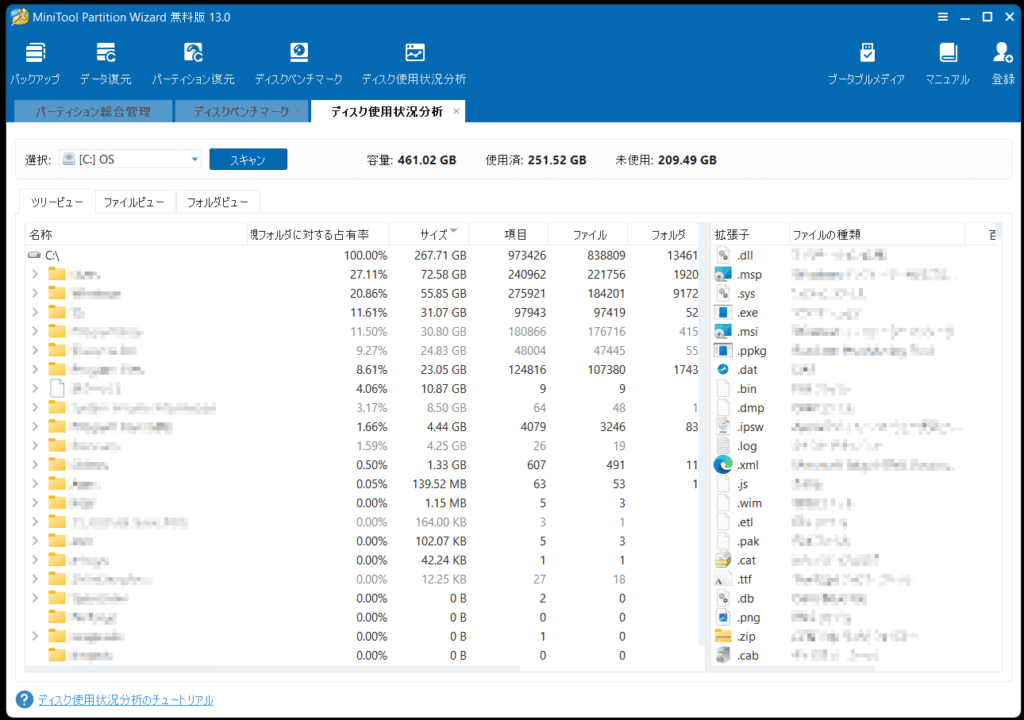Expand the 55.85 GB folder row

[x=35, y=293]
